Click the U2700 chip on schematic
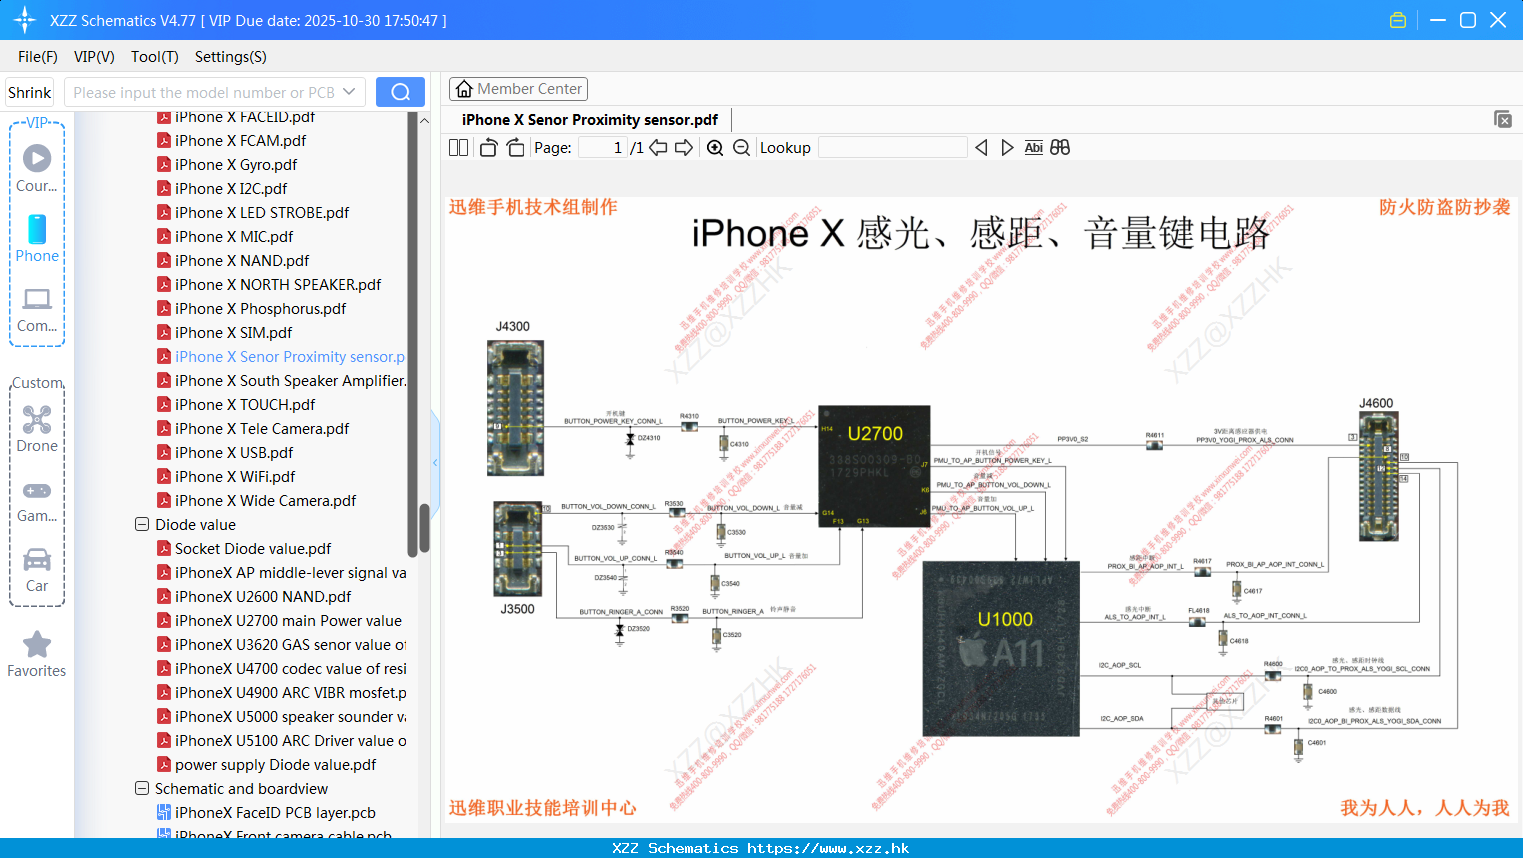The width and height of the screenshot is (1523, 858). pos(874,465)
